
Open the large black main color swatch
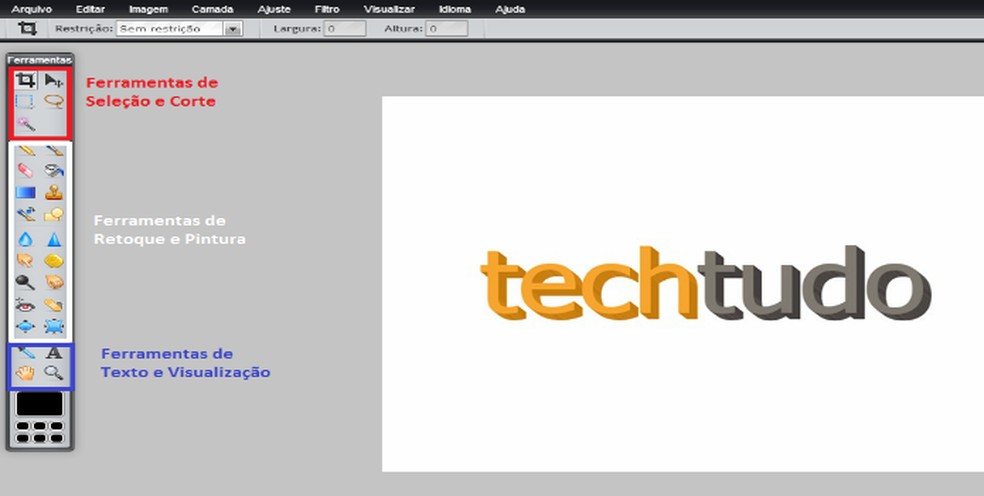[40, 404]
